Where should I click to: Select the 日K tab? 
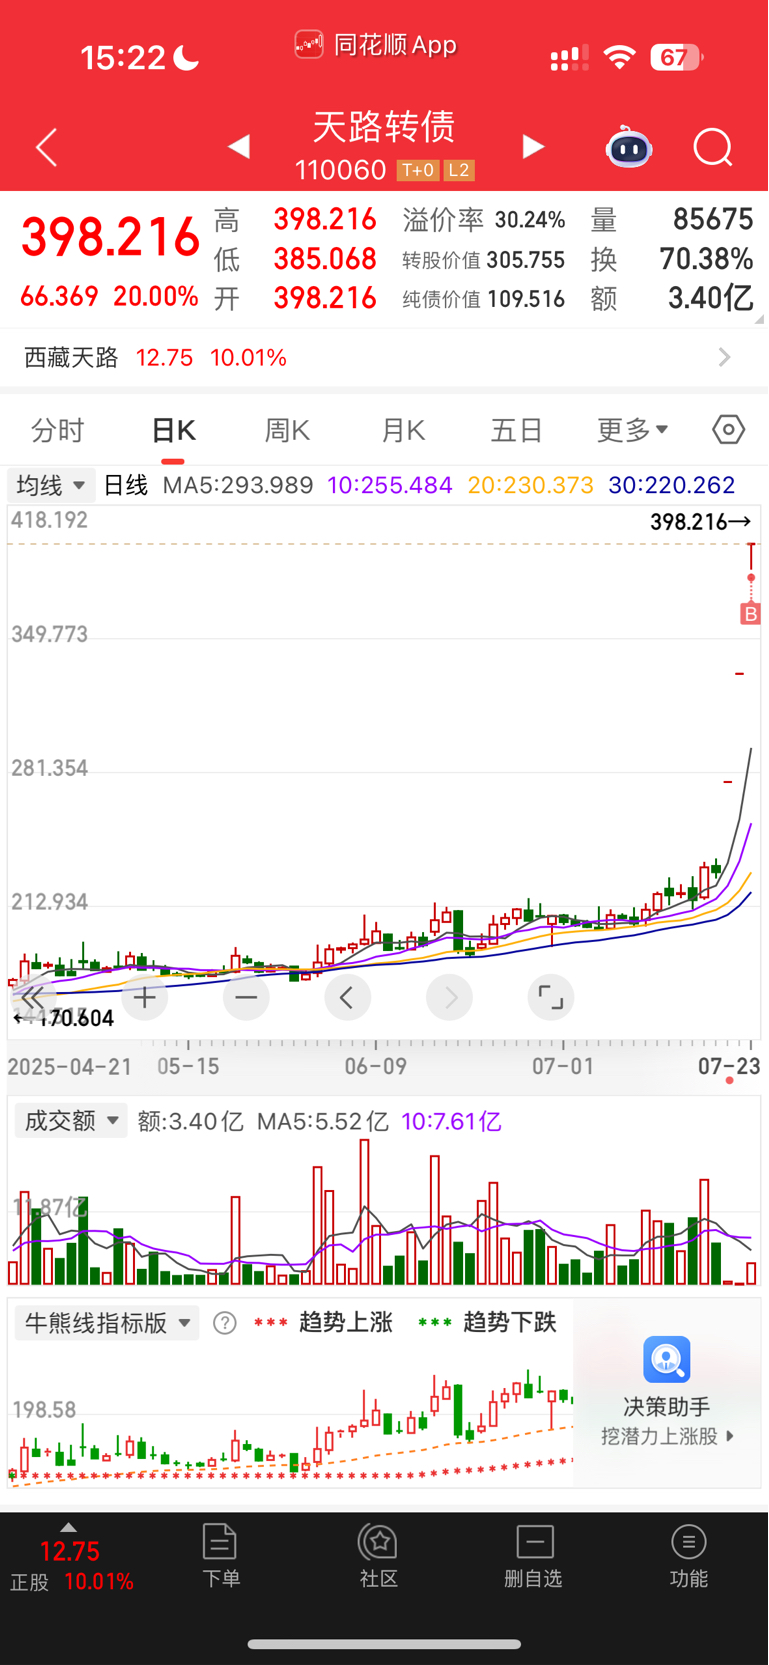(x=173, y=430)
